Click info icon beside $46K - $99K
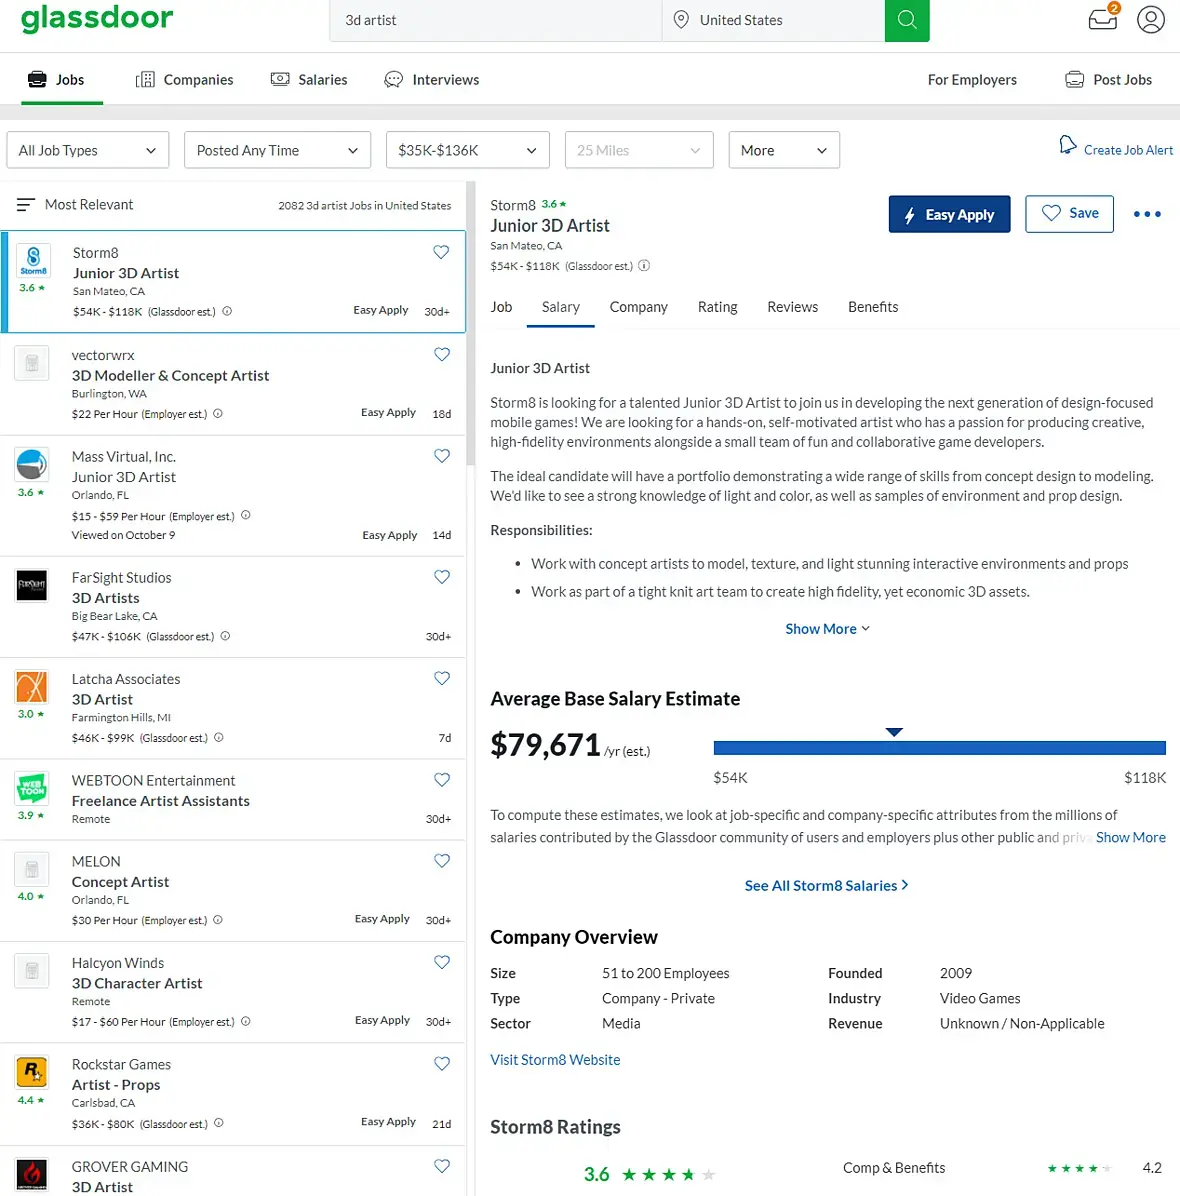 coord(219,738)
